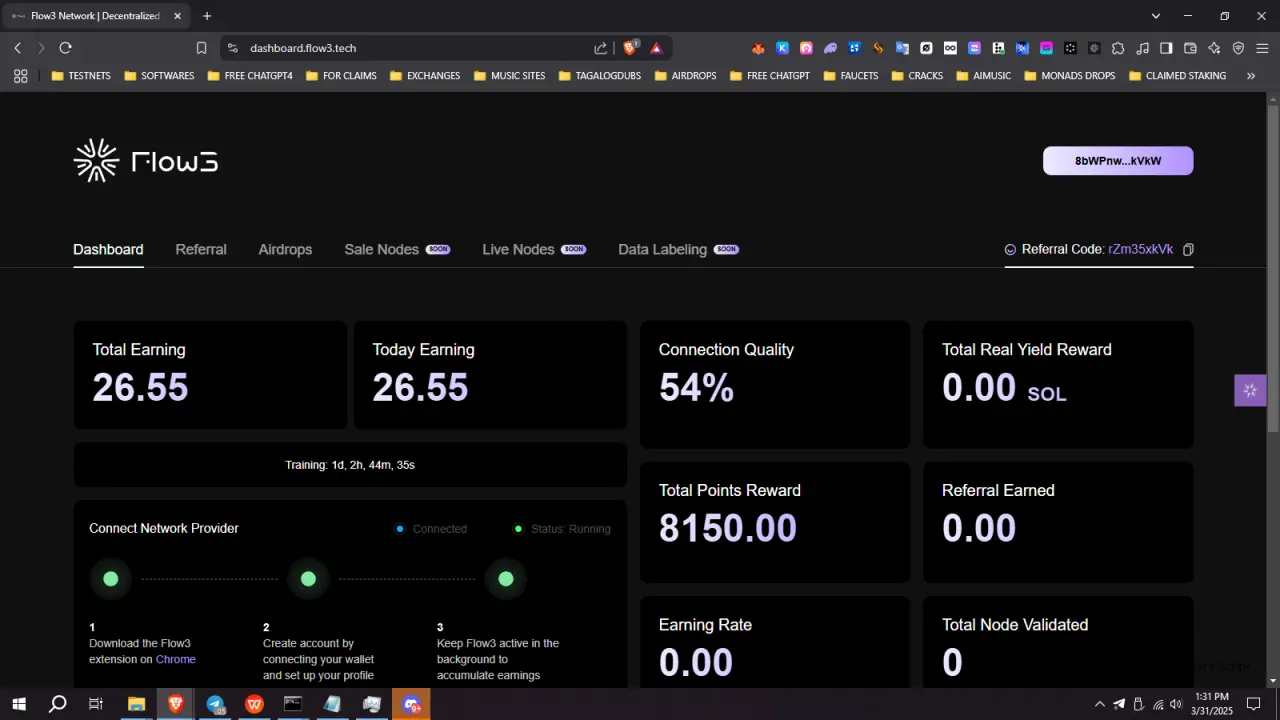
Task: Bookmark this page with the bookmark icon
Action: [201, 48]
